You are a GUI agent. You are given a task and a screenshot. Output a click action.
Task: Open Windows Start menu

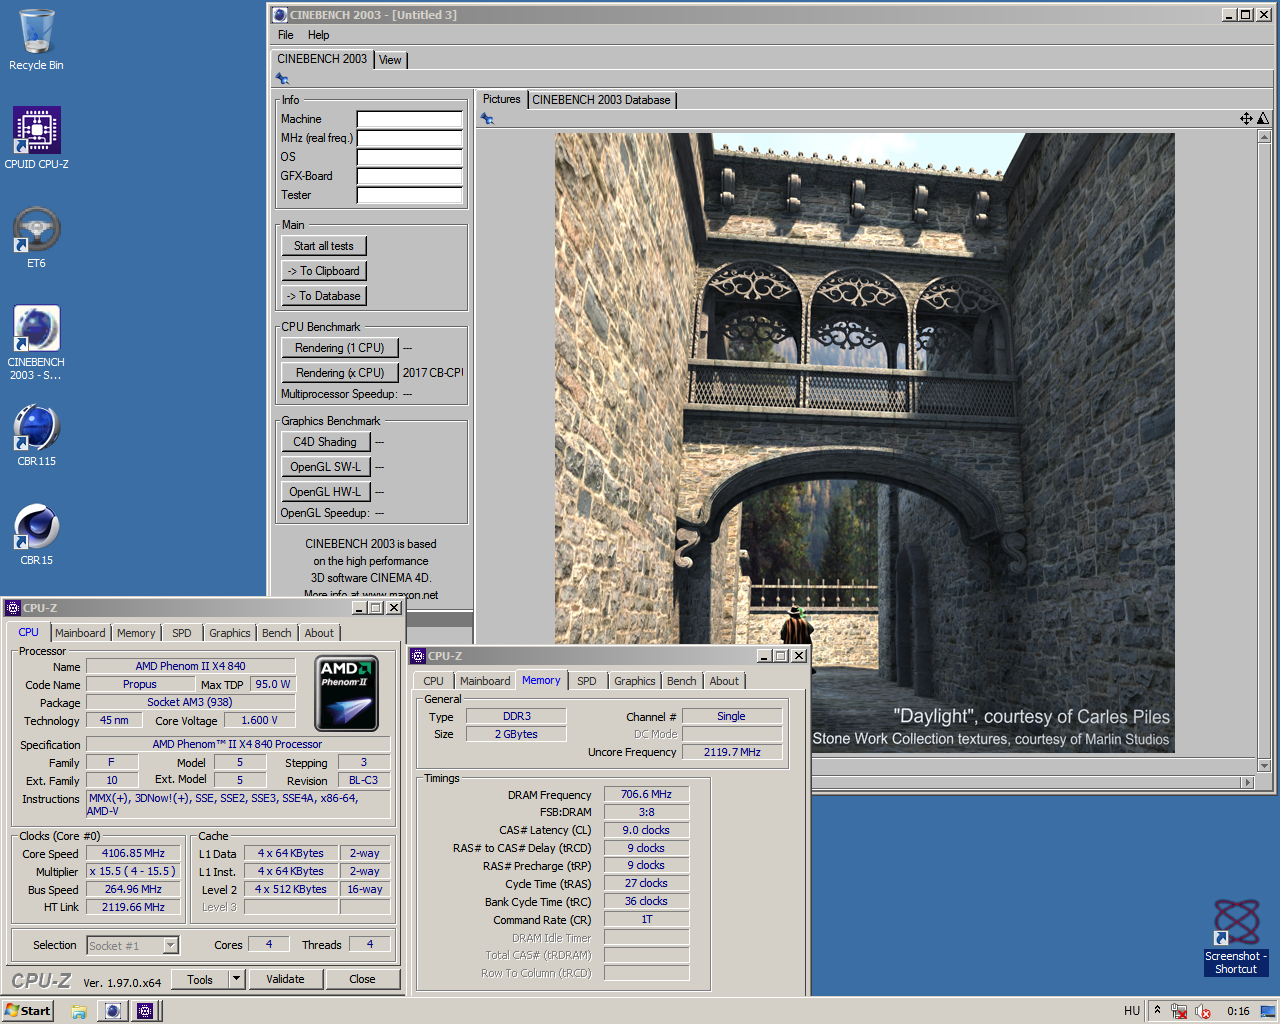(x=28, y=1011)
